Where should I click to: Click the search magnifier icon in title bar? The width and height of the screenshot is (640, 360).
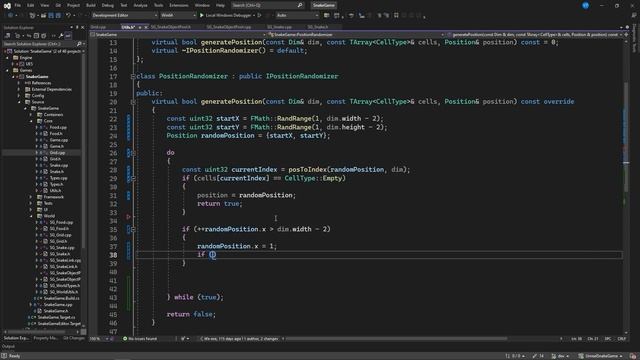pyautogui.click(x=300, y=5)
